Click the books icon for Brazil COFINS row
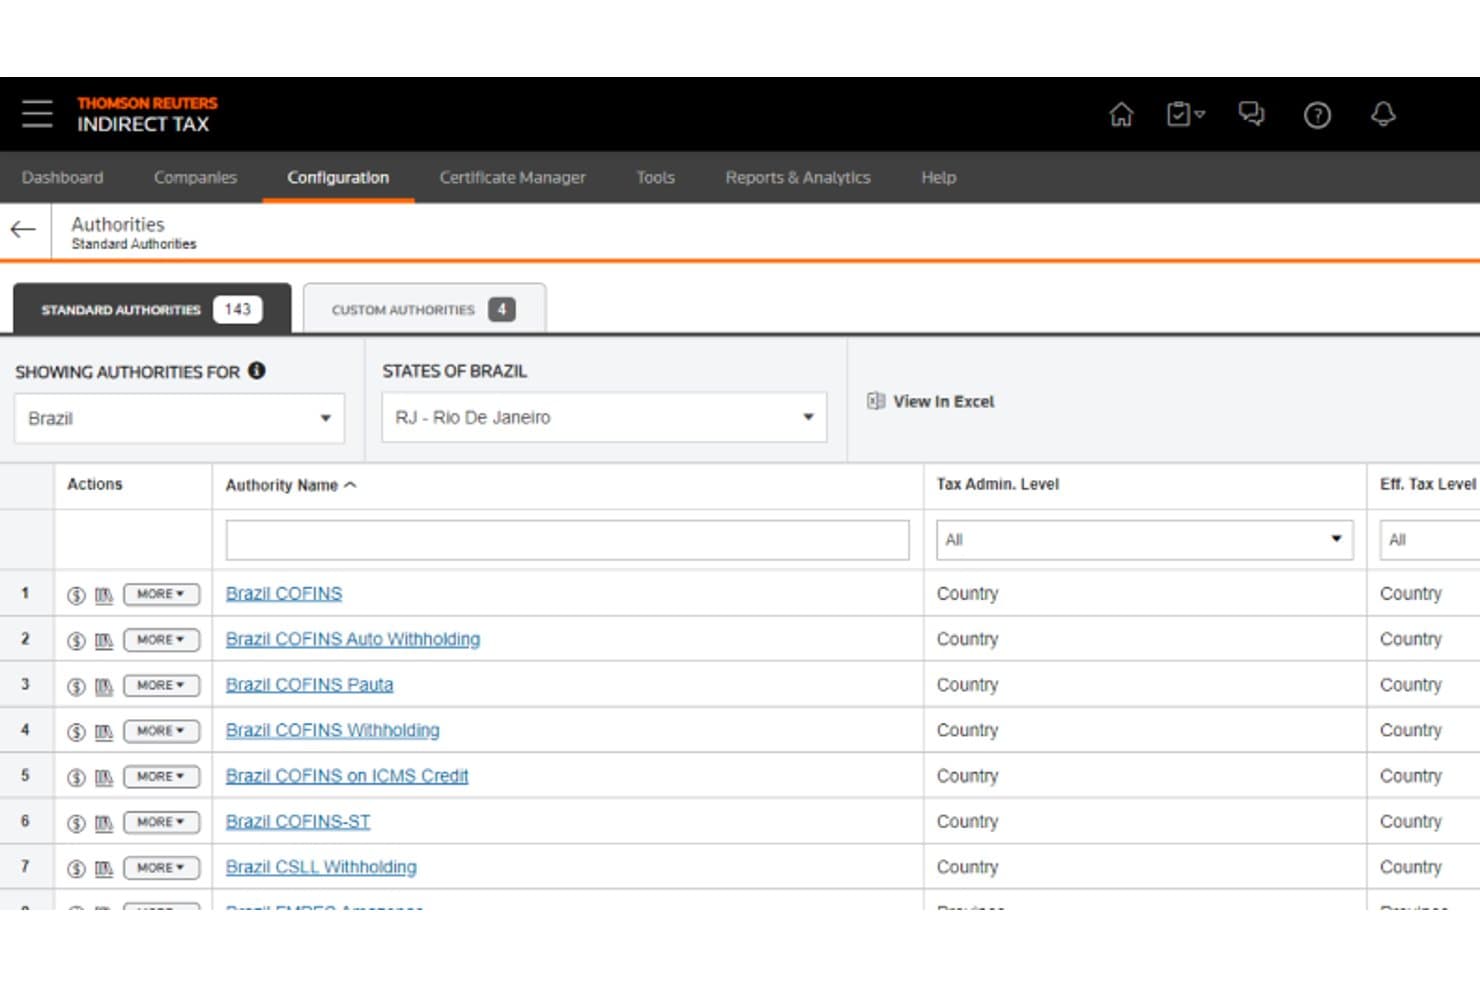 point(104,595)
